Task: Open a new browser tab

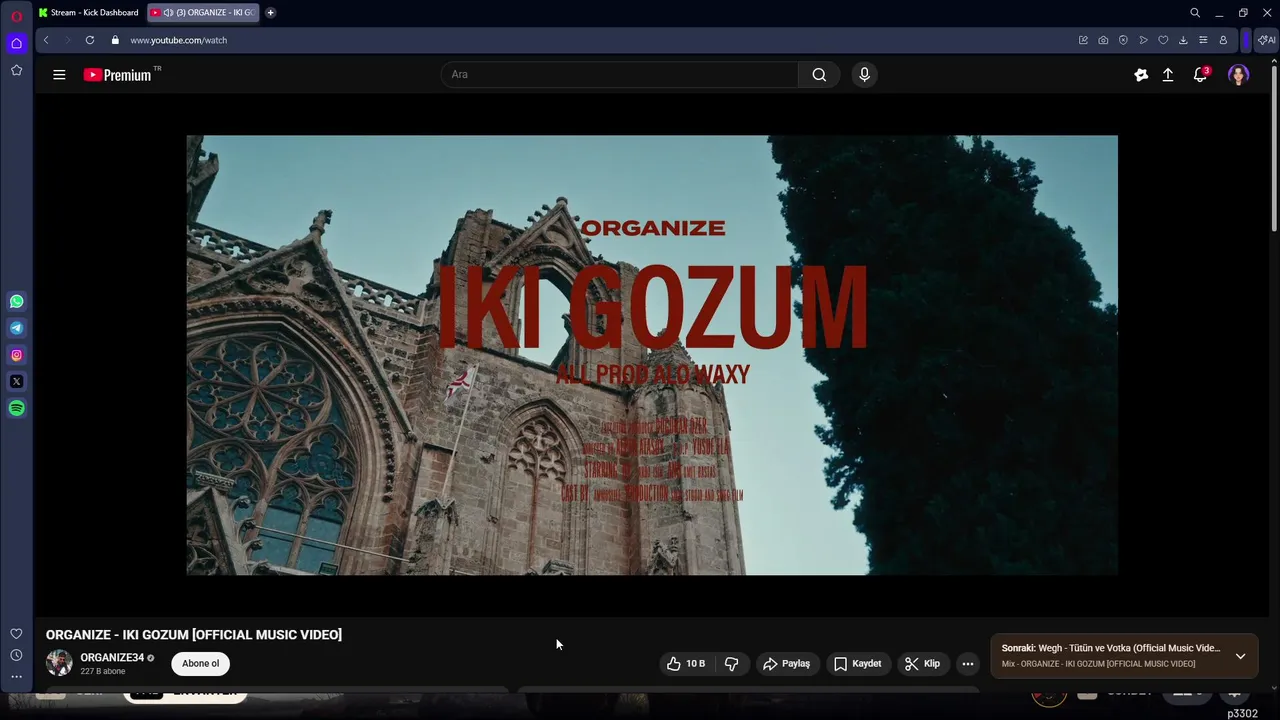Action: 270,13
